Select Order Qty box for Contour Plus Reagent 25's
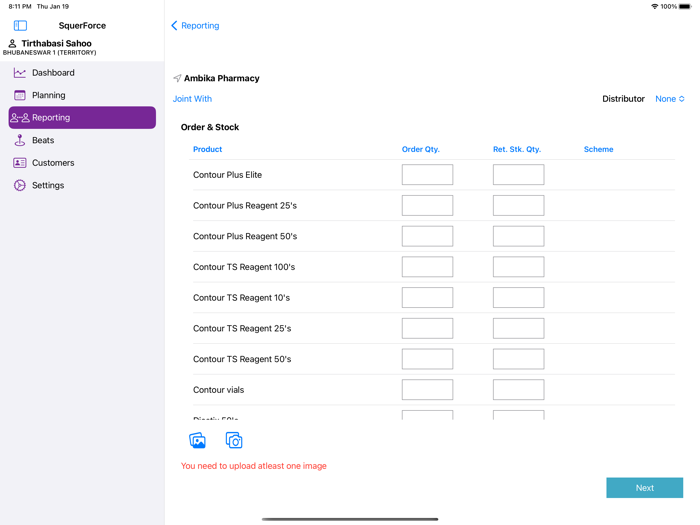The height and width of the screenshot is (525, 700). (427, 205)
